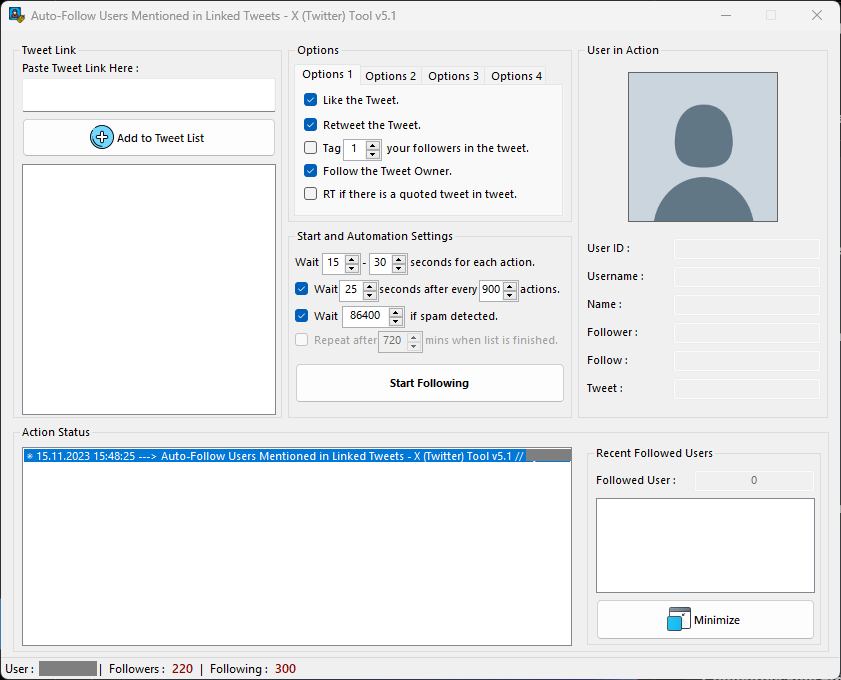This screenshot has width=841, height=680.
Task: Click the Follower field in User in Action
Action: 747,332
